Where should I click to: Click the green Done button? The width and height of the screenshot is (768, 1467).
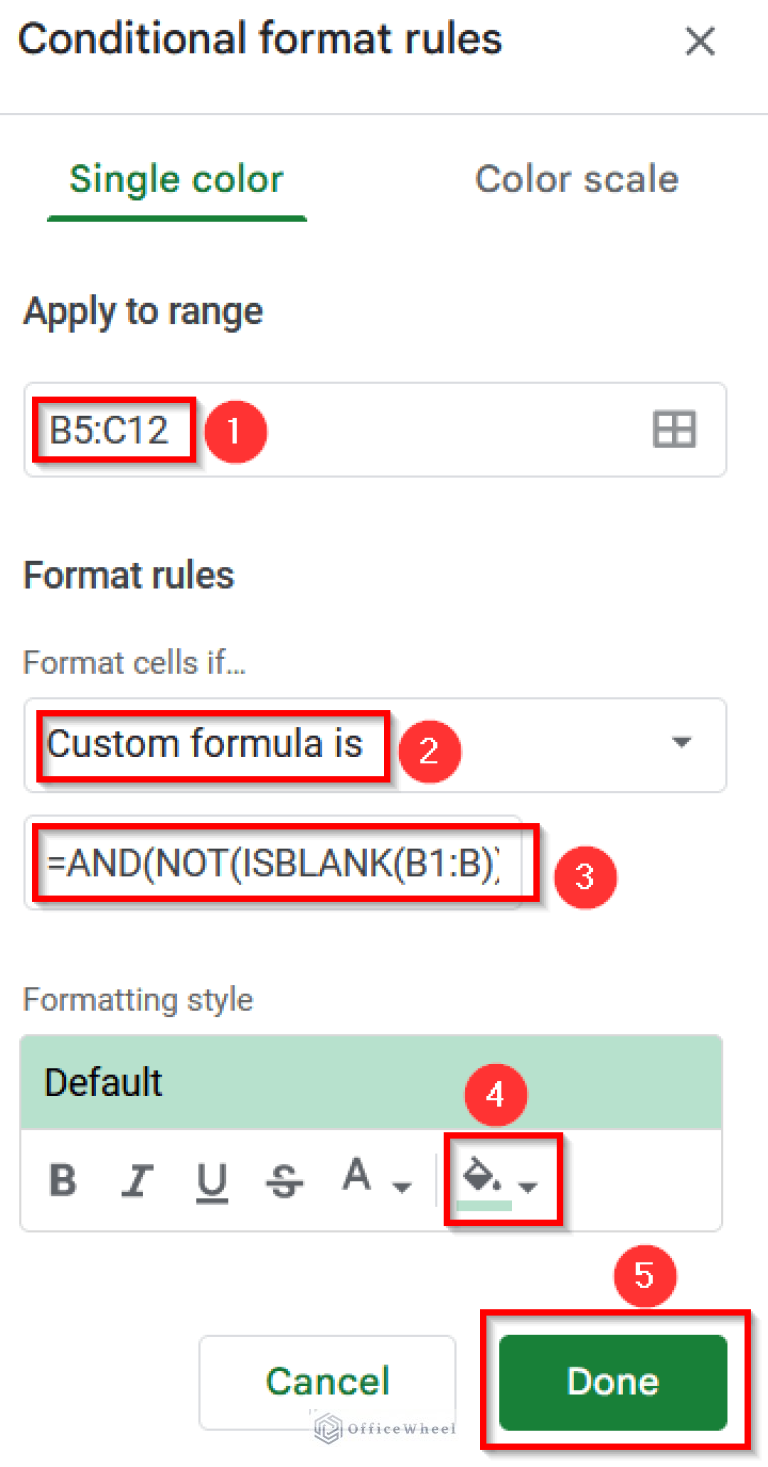point(612,1381)
